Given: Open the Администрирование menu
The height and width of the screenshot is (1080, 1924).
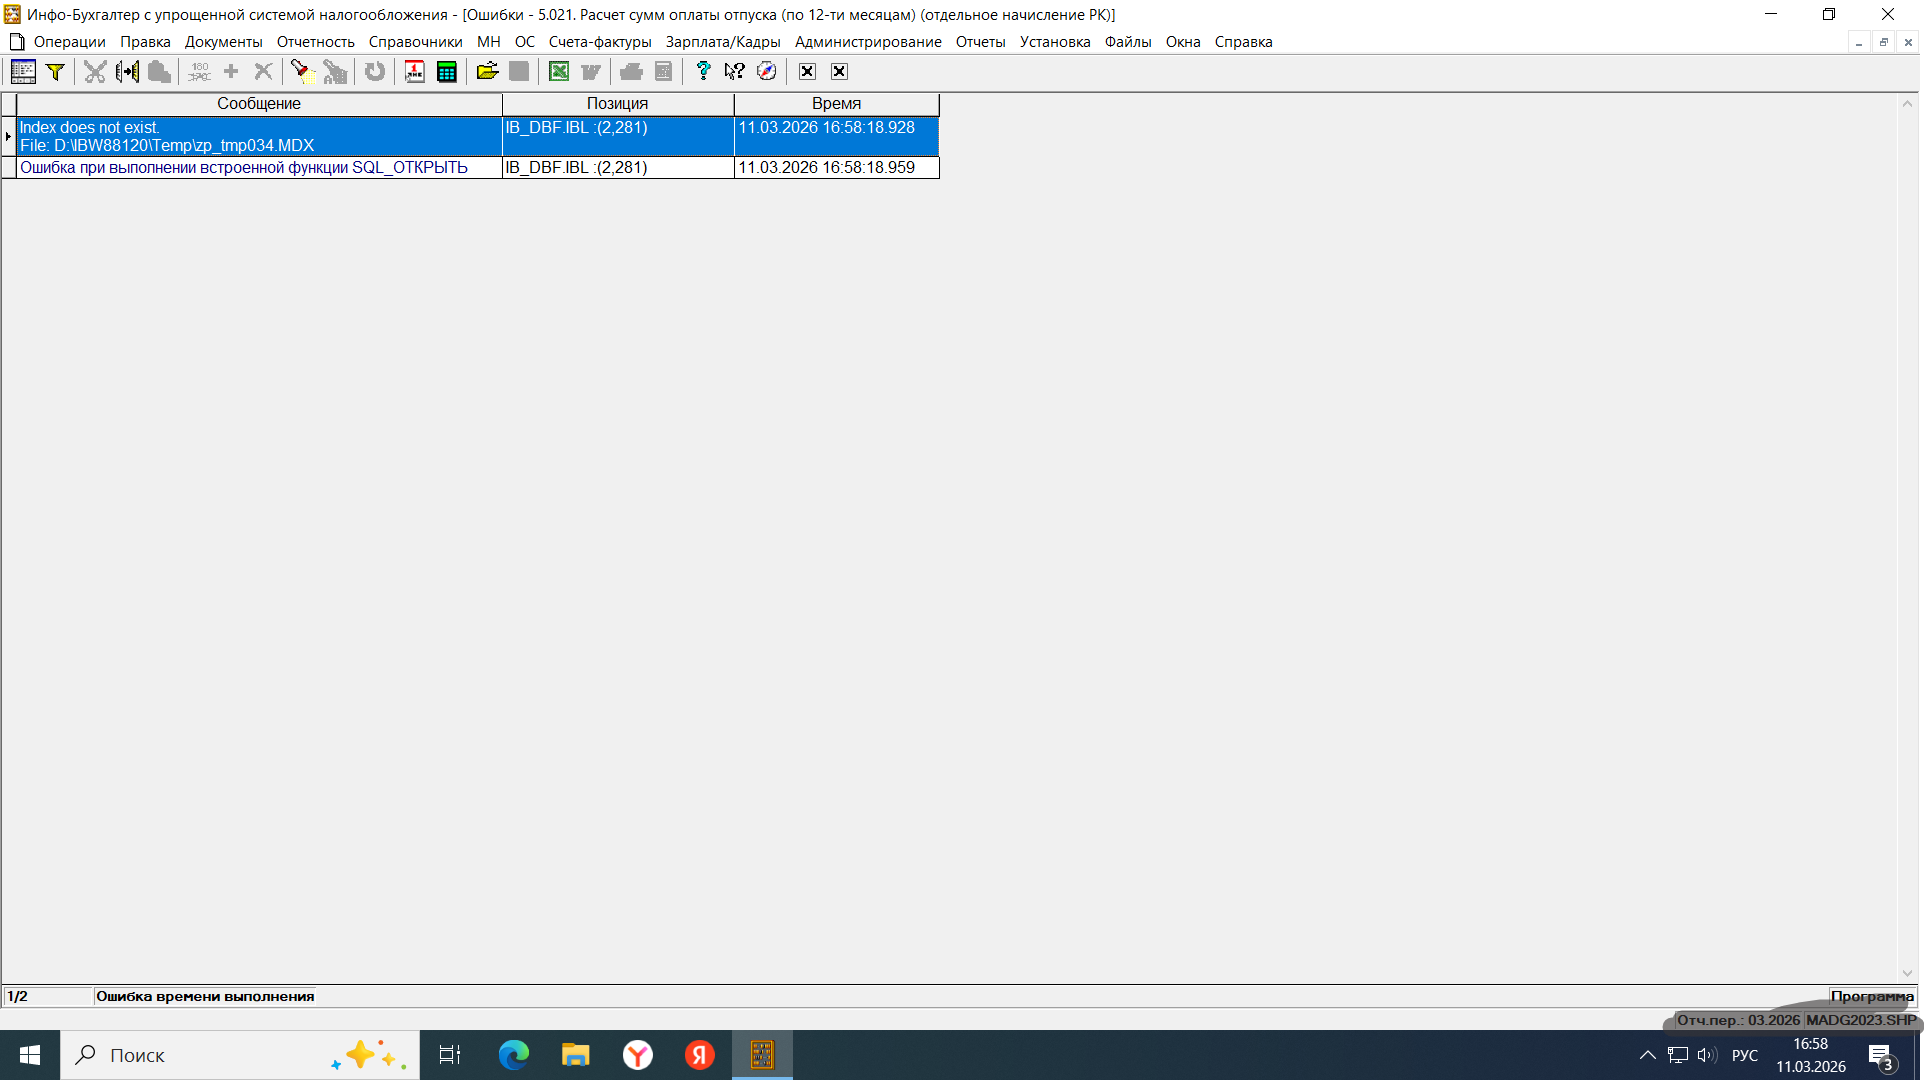Looking at the screenshot, I should pos(867,42).
